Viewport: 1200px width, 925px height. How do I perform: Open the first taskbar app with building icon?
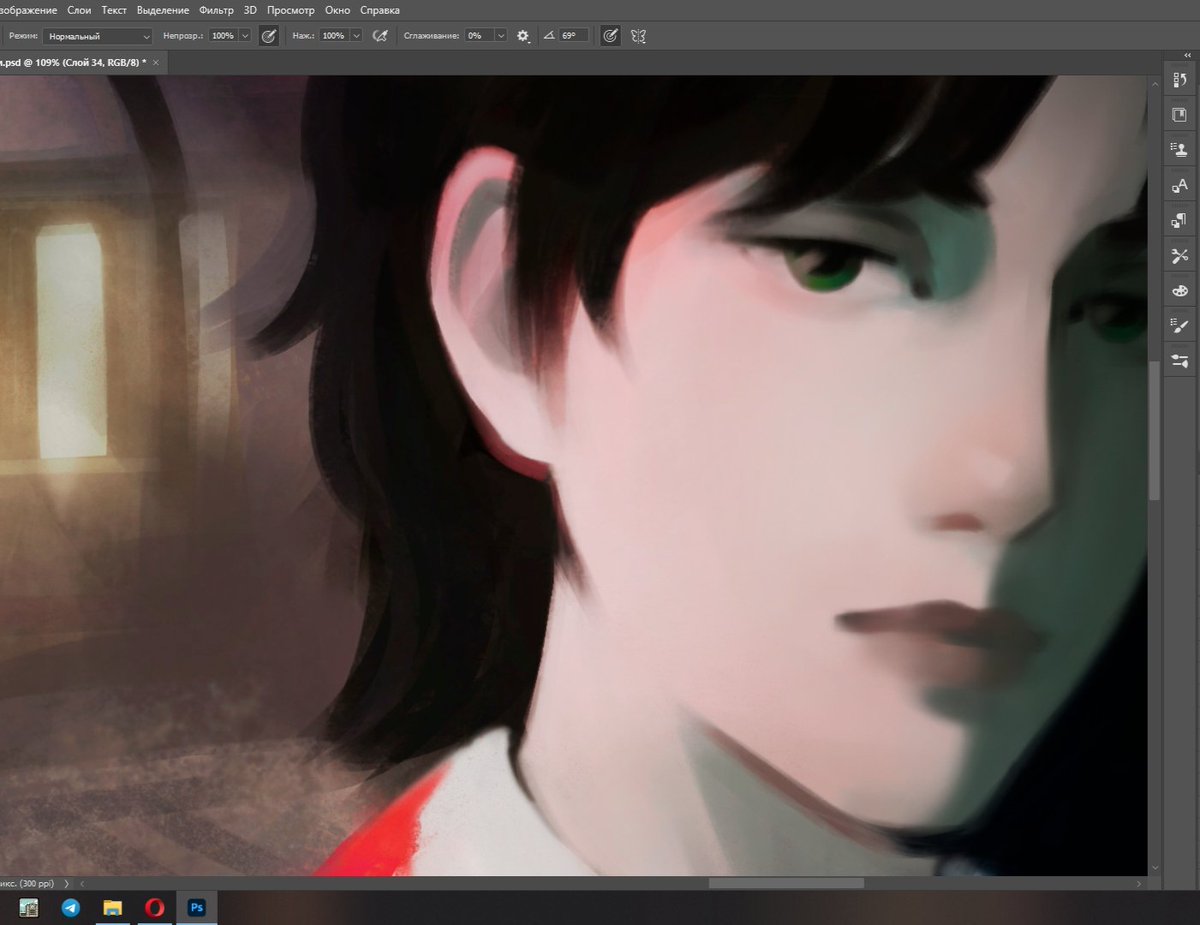tap(28, 908)
